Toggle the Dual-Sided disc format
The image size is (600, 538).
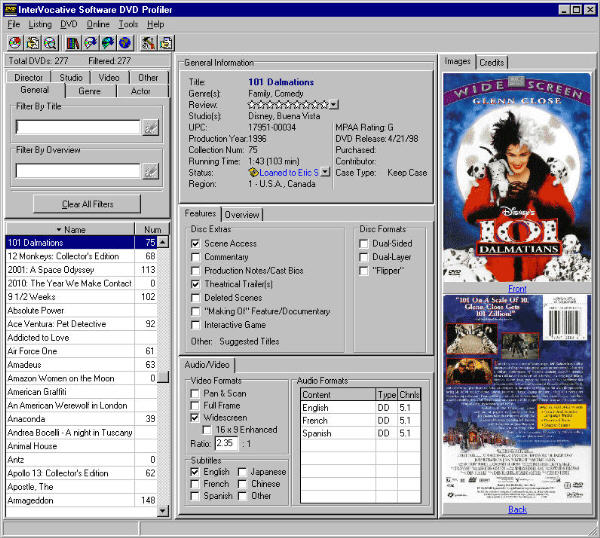364,243
